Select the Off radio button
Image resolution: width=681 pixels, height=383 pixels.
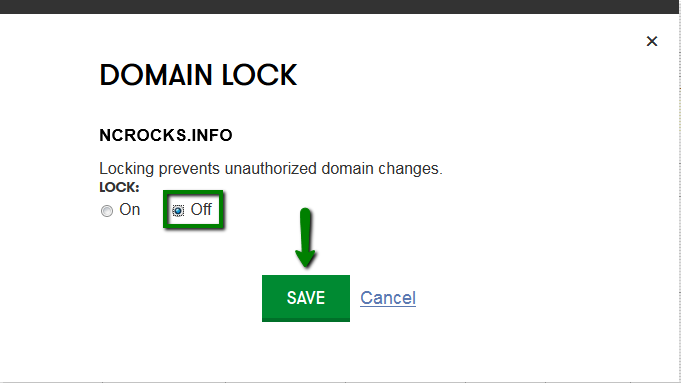click(x=178, y=211)
